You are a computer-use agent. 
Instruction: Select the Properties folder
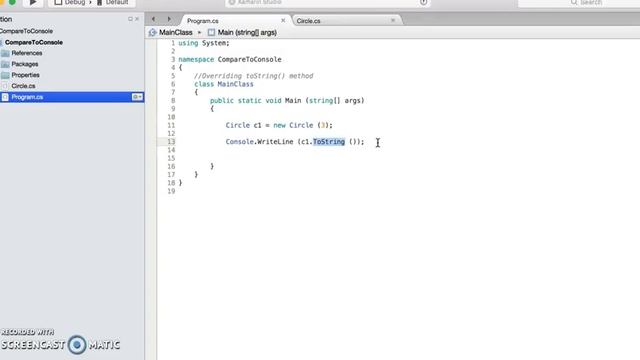(x=25, y=75)
